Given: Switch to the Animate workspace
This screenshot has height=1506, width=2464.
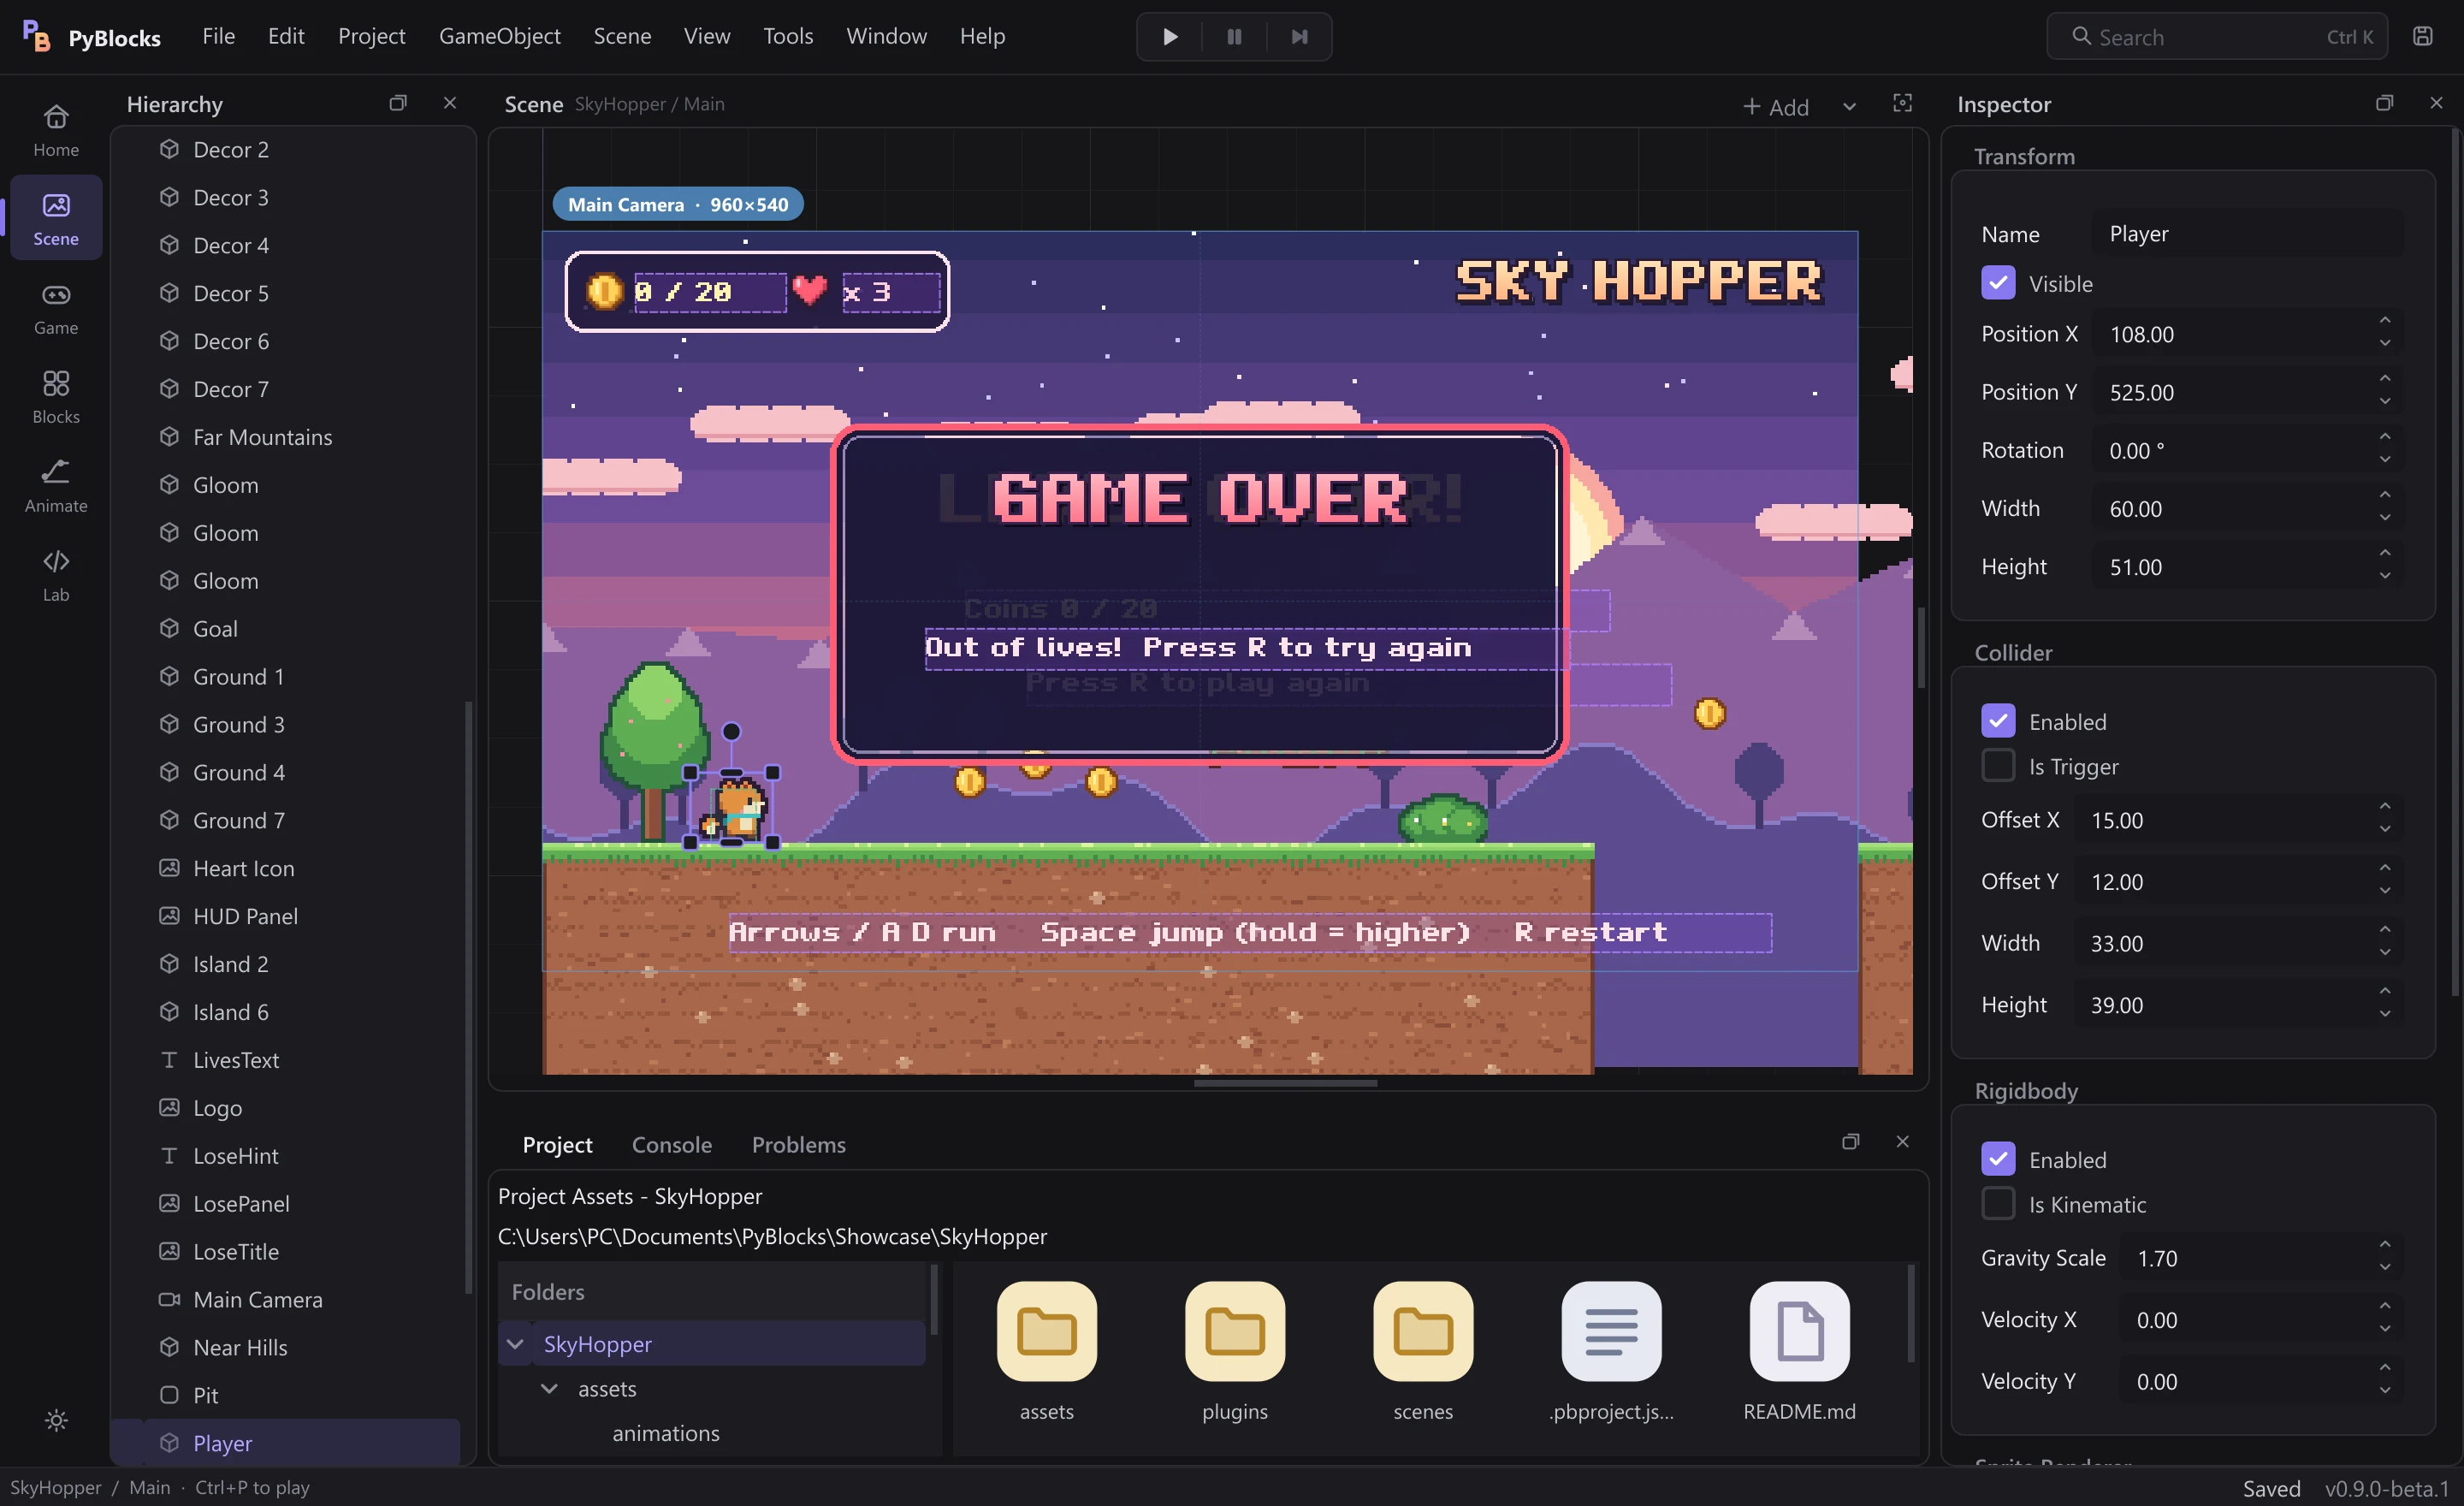Looking at the screenshot, I should pos(56,485).
